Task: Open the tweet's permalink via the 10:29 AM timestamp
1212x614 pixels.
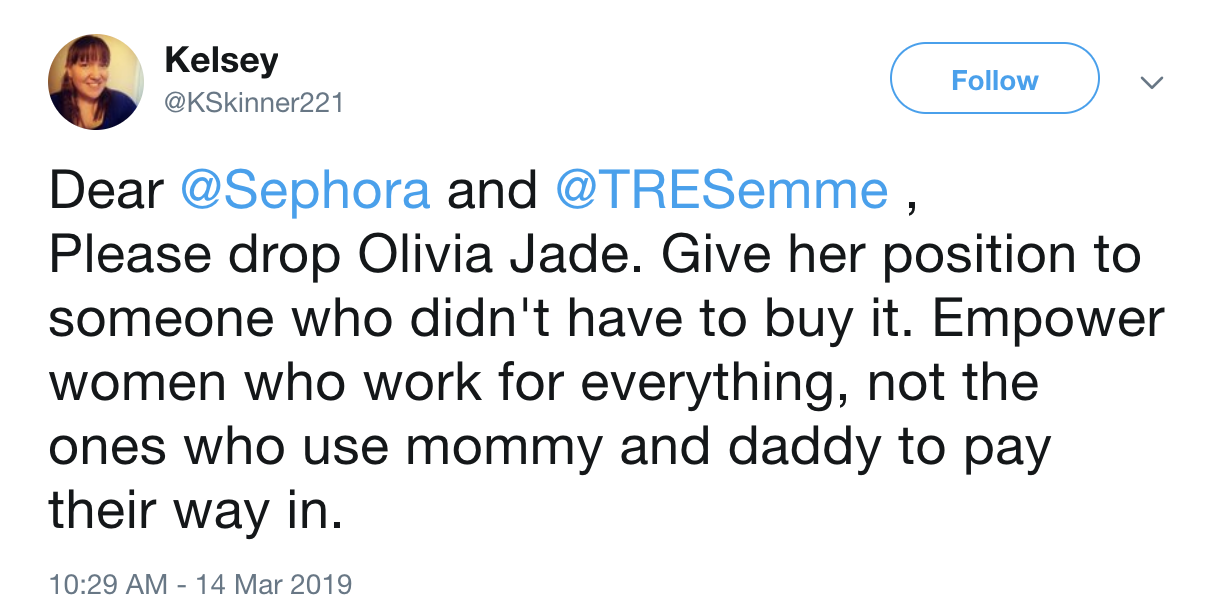Action: pyautogui.click(x=107, y=582)
